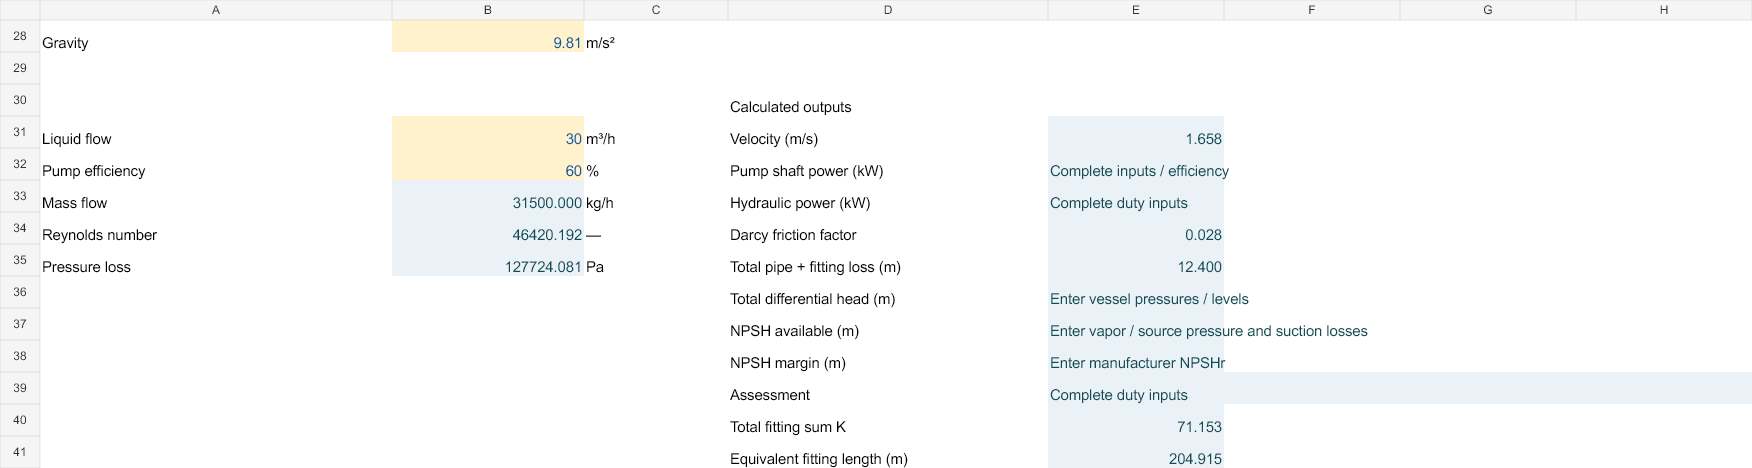Select row 29 header

pos(20,68)
